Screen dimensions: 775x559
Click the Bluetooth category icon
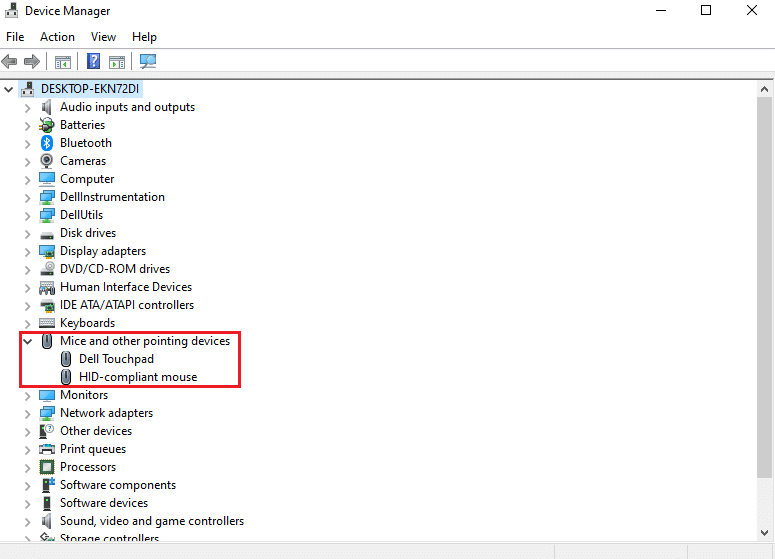coord(47,143)
